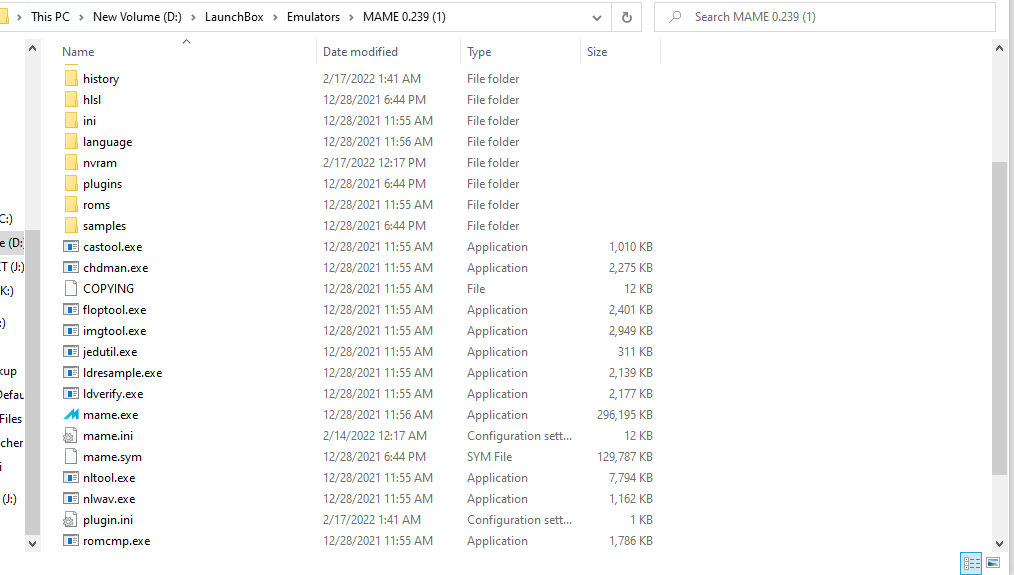Click the romcmp.exe application icon
Viewport: 1014px width, 575px height.
pyautogui.click(x=71, y=541)
